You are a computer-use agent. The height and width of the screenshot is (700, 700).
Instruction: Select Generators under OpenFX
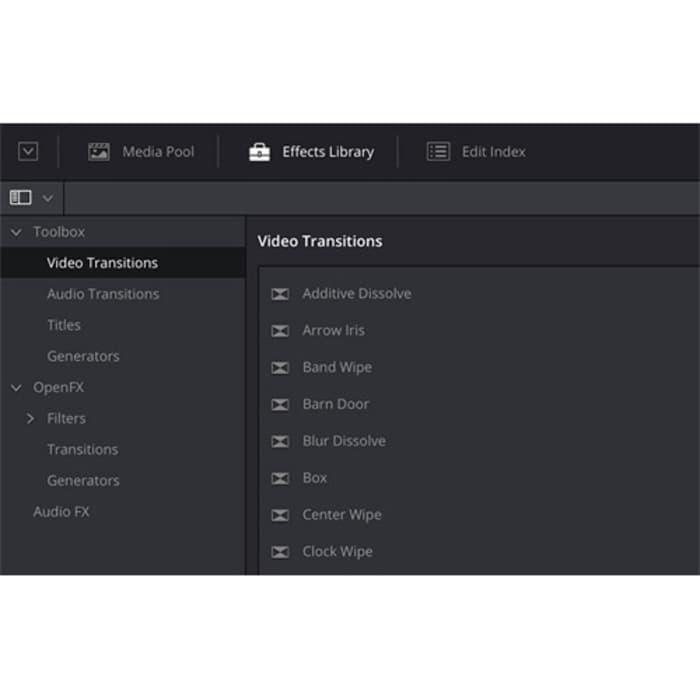[83, 480]
